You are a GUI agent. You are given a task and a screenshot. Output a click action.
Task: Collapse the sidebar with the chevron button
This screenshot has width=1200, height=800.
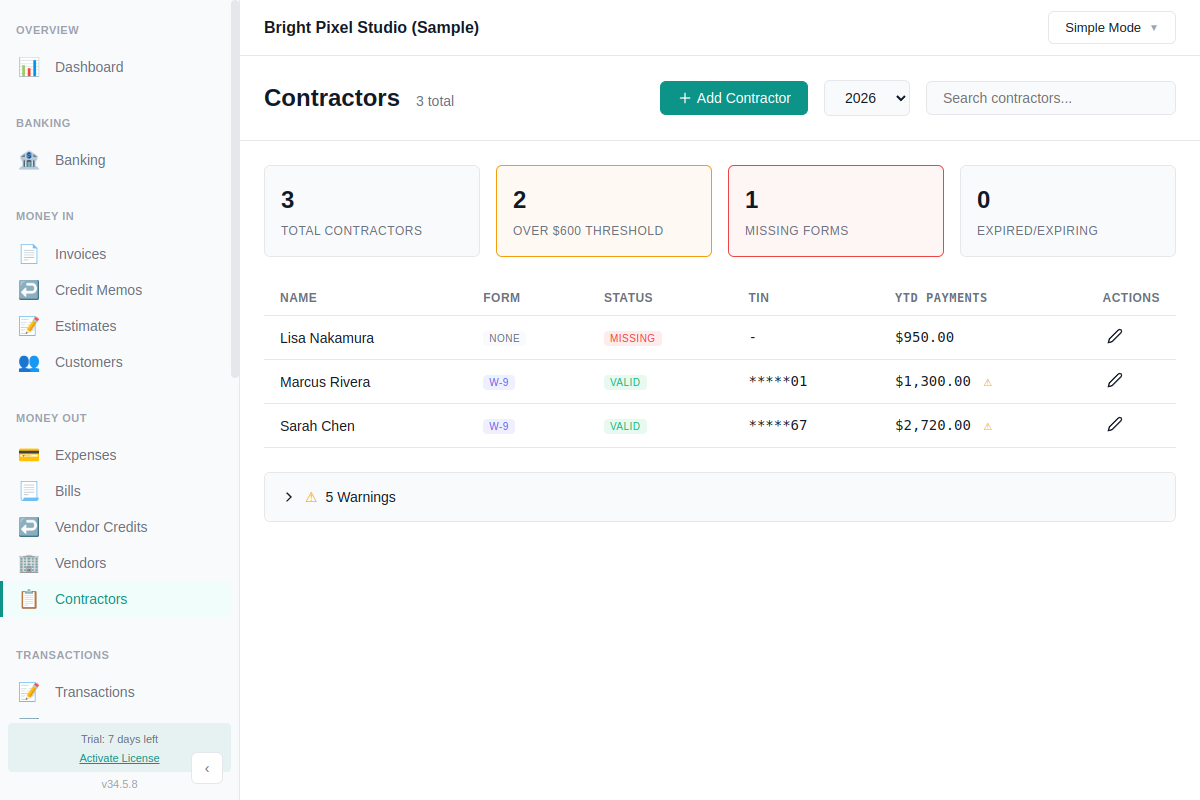point(207,768)
